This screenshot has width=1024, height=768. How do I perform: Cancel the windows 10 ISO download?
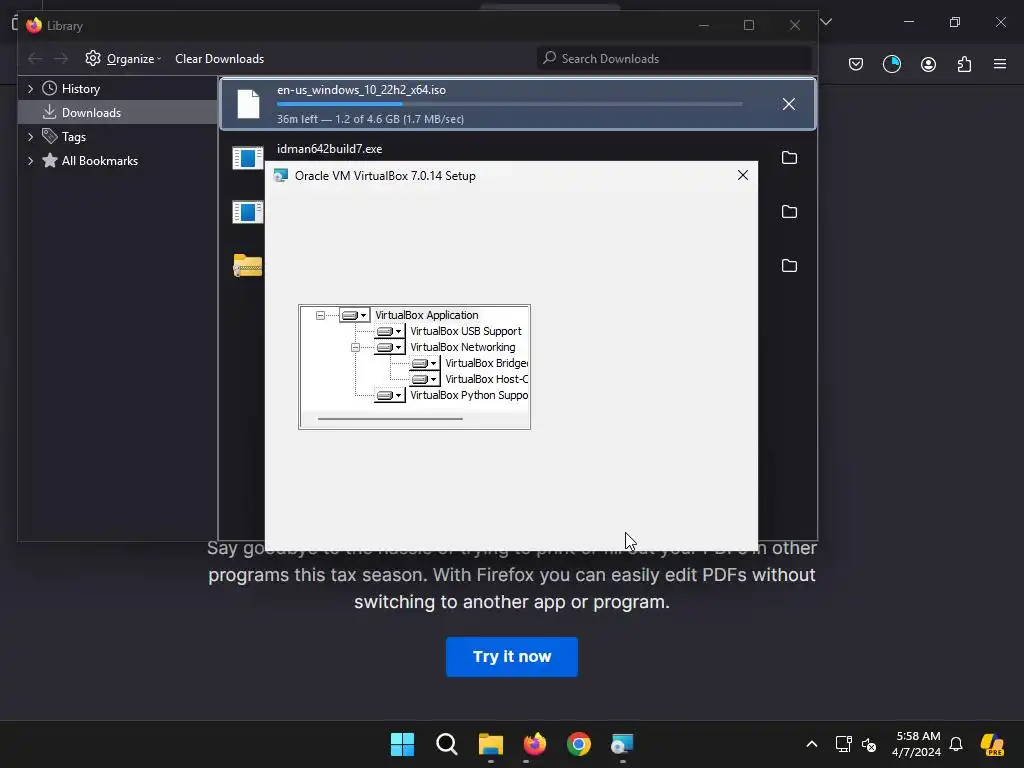click(789, 104)
